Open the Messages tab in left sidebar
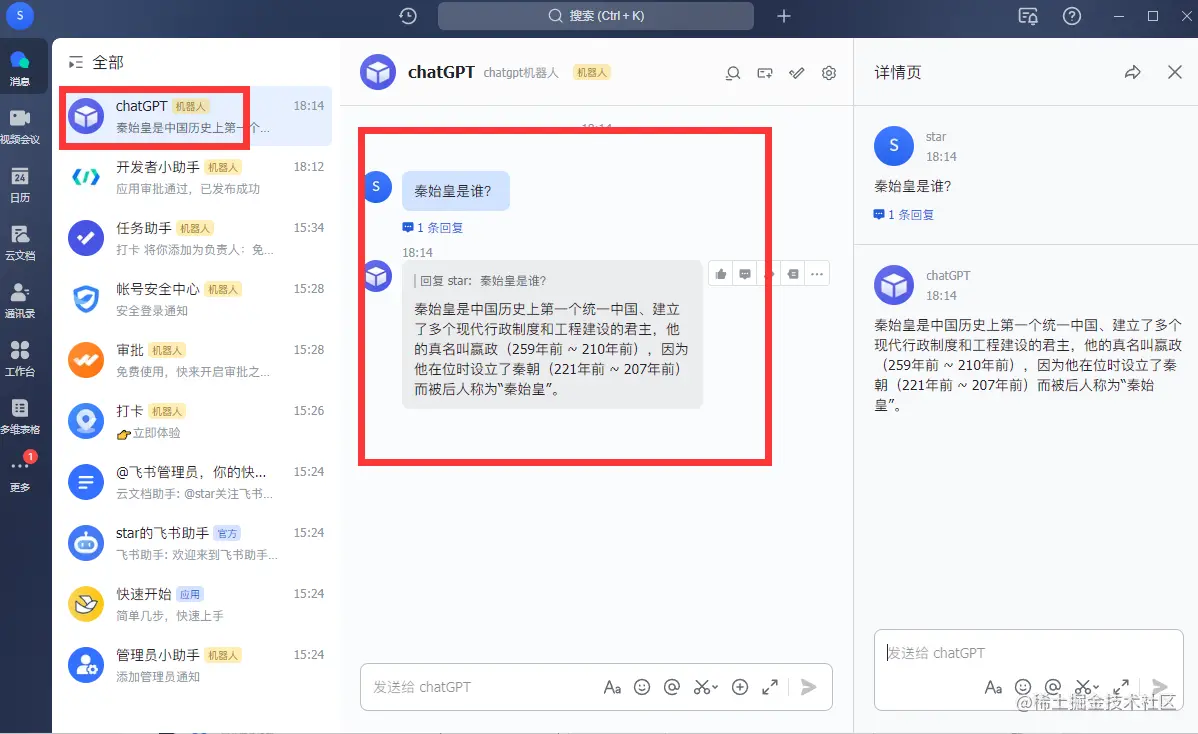The width and height of the screenshot is (1198, 734). click(20, 67)
